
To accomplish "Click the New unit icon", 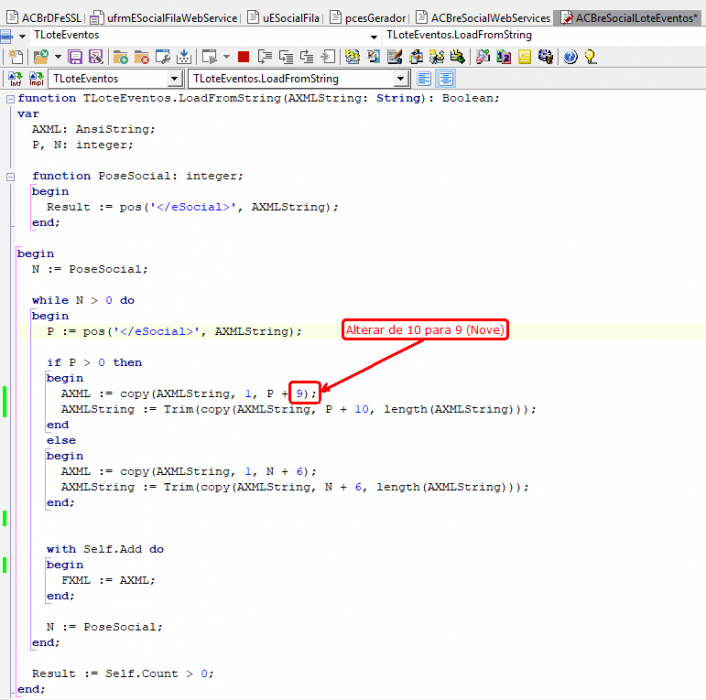I will click(x=16, y=57).
